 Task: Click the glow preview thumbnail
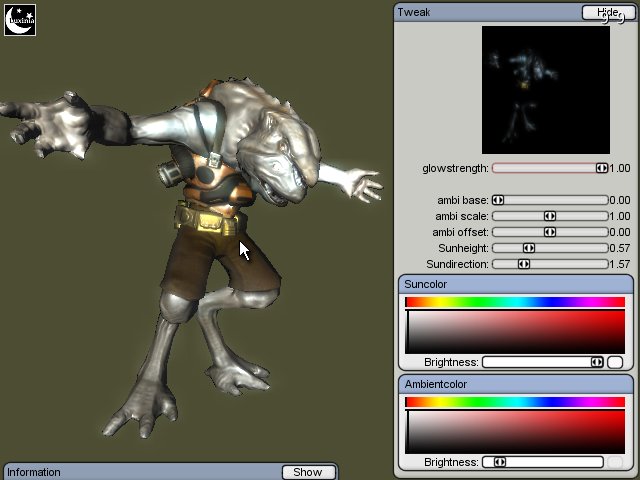click(545, 89)
